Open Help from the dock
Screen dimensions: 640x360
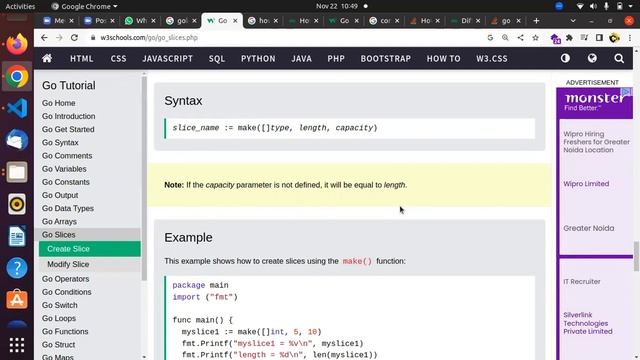(x=17, y=268)
